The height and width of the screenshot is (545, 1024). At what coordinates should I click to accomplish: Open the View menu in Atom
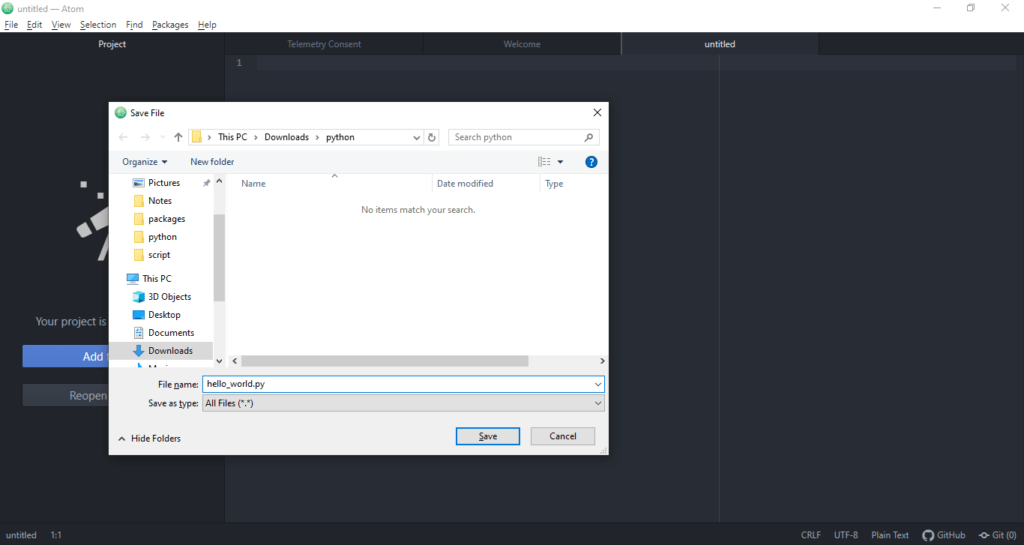pos(61,25)
